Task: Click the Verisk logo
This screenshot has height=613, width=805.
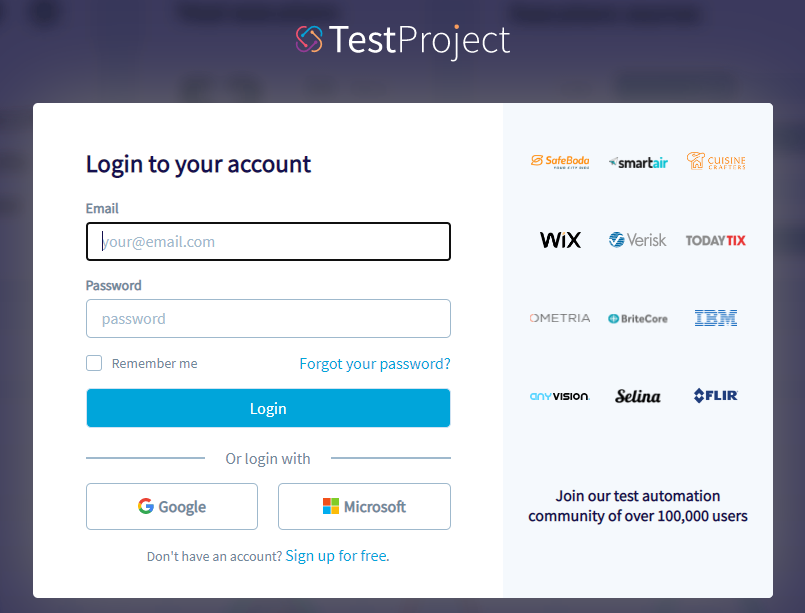Action: click(638, 240)
